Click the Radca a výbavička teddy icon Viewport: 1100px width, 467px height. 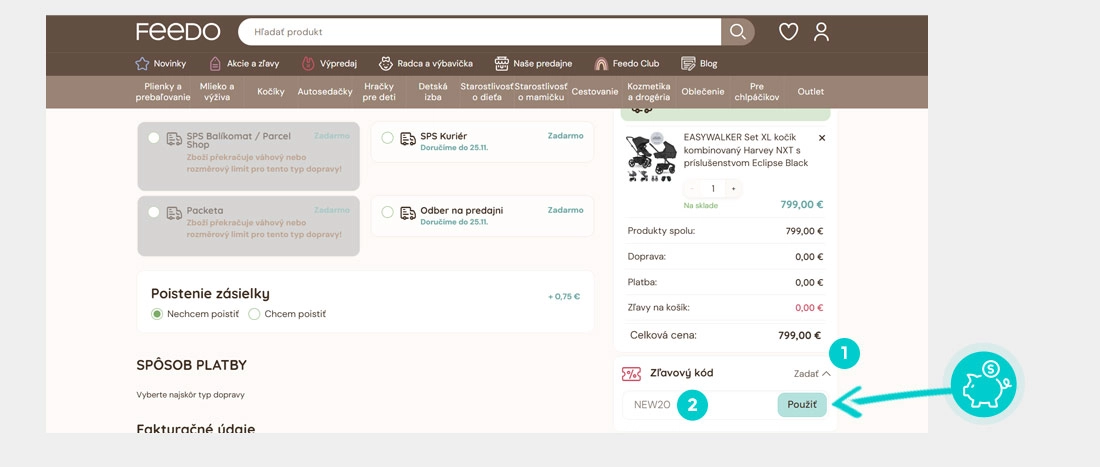pyautogui.click(x=385, y=64)
